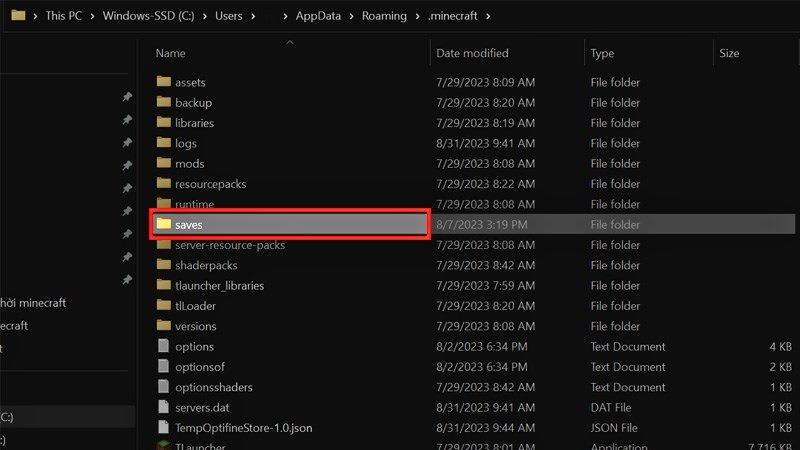Sort by Date modified column header
800x450 pixels.
[472, 53]
